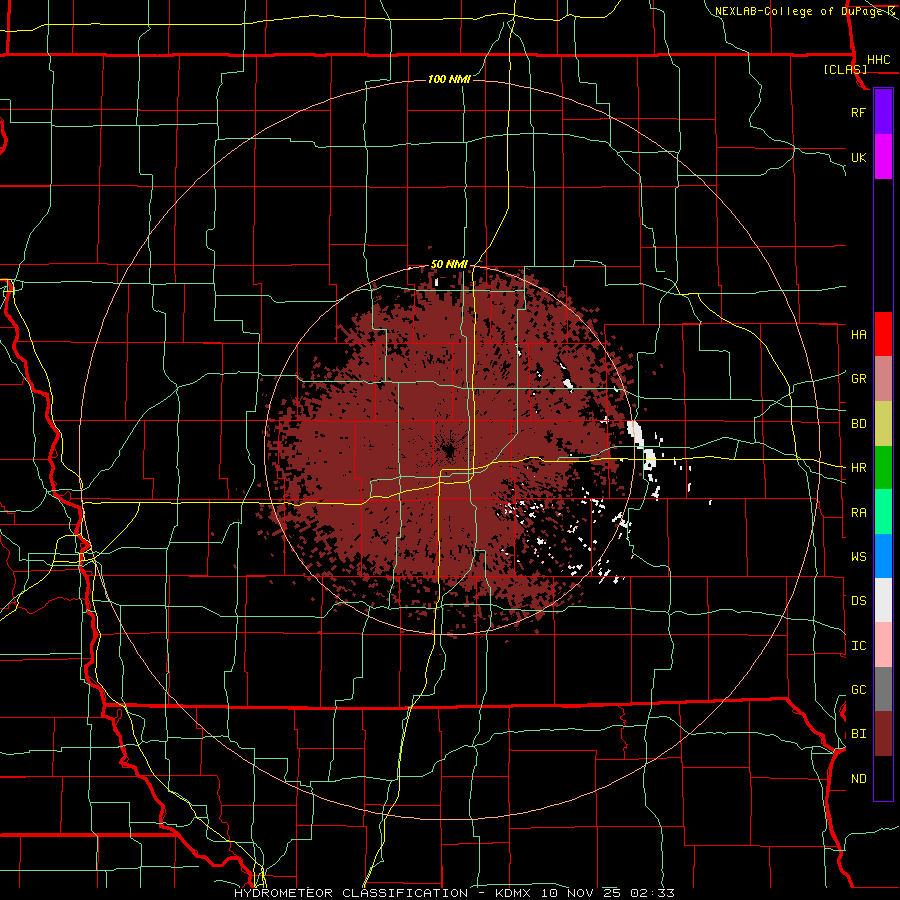The width and height of the screenshot is (900, 900).
Task: Click the mint RA legend swatch
Action: 883,512
